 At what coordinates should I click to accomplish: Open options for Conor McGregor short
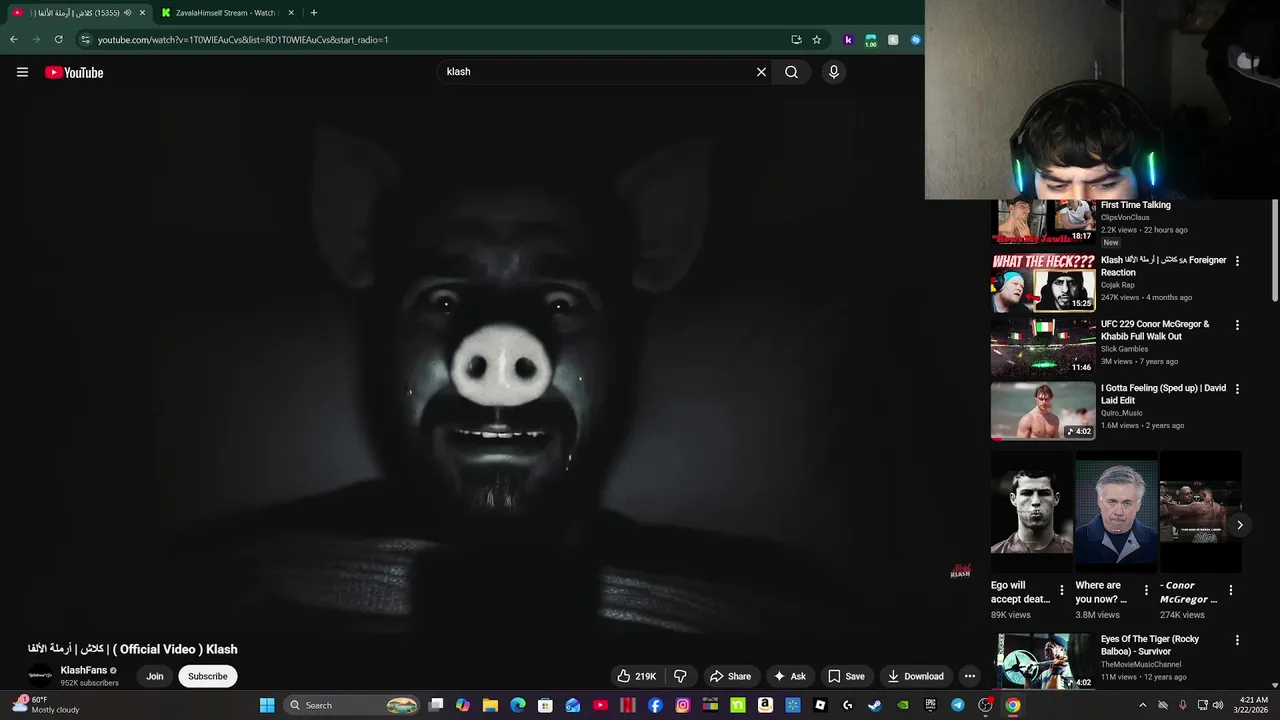click(1231, 590)
